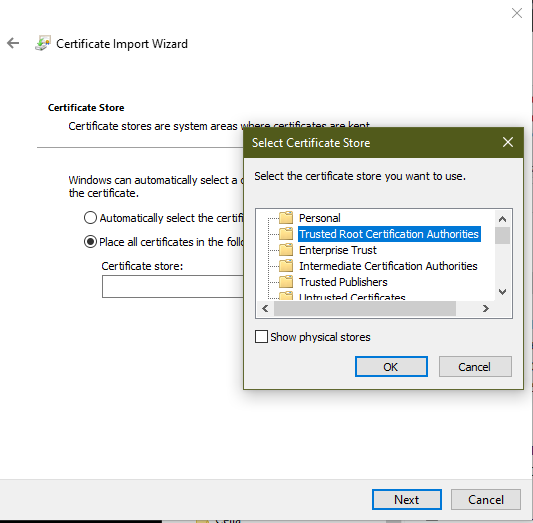Cancel the Certificate Import Wizard
Viewport: 533px width, 523px height.
(x=486, y=499)
